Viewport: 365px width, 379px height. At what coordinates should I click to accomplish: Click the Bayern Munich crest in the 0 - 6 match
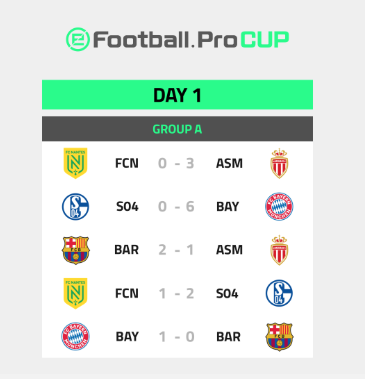coord(279,206)
